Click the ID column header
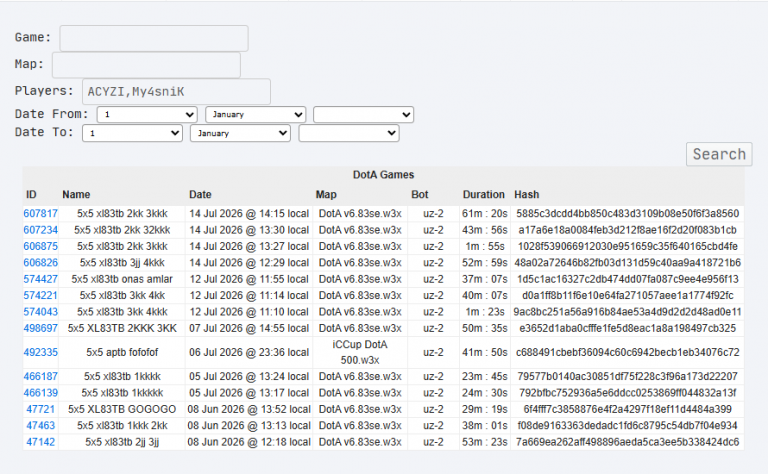This screenshot has height=474, width=768. [31, 194]
